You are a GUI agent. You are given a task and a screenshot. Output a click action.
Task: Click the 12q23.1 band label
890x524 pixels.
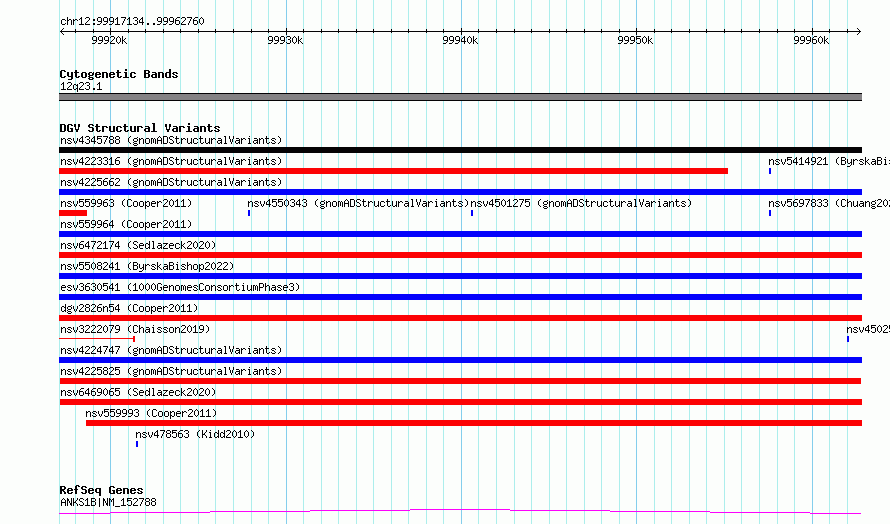81,86
